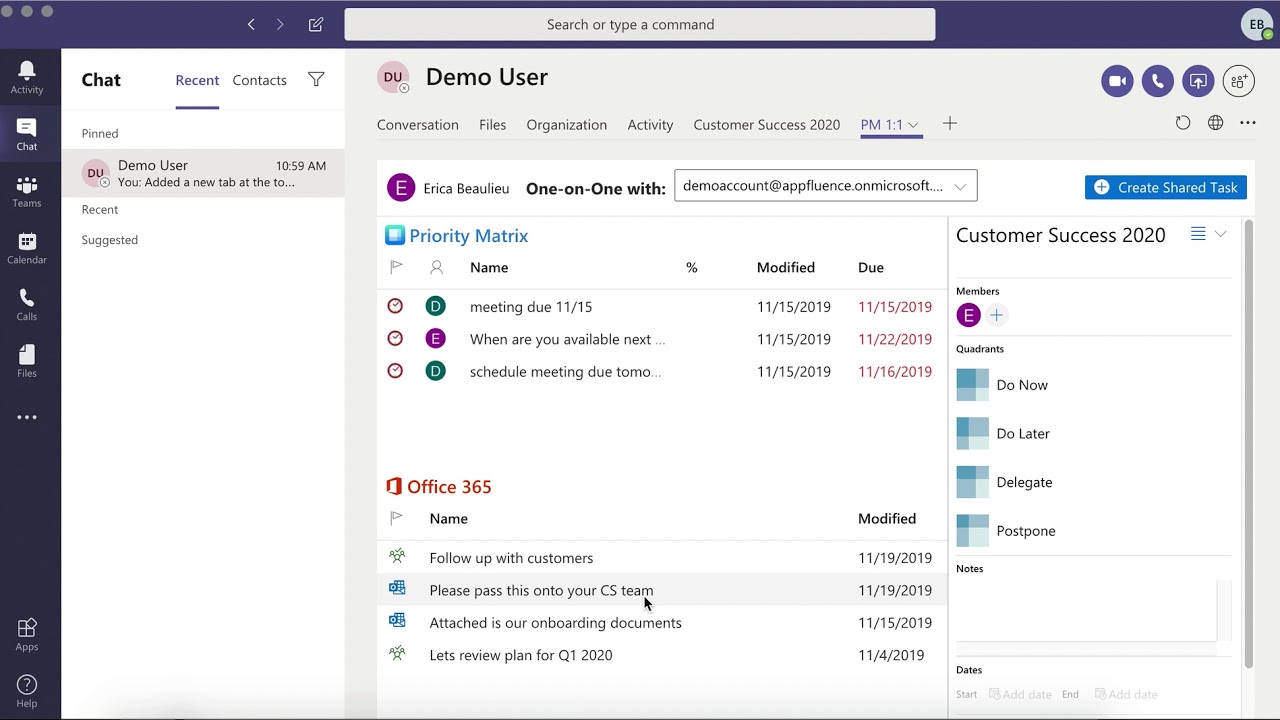Start an audio call with Demo User
This screenshot has width=1280, height=720.
(1158, 81)
